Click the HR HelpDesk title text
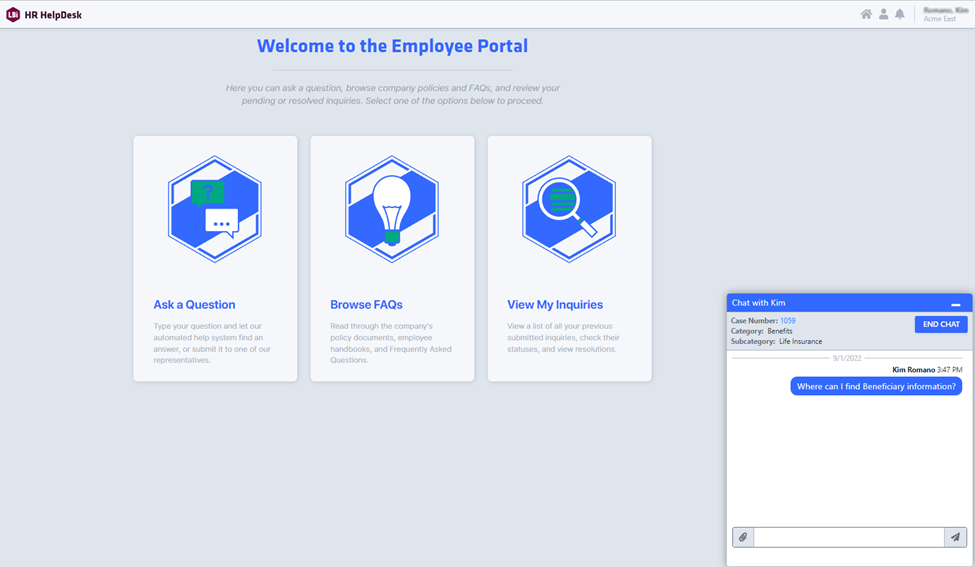Image resolution: width=975 pixels, height=567 pixels. click(53, 15)
